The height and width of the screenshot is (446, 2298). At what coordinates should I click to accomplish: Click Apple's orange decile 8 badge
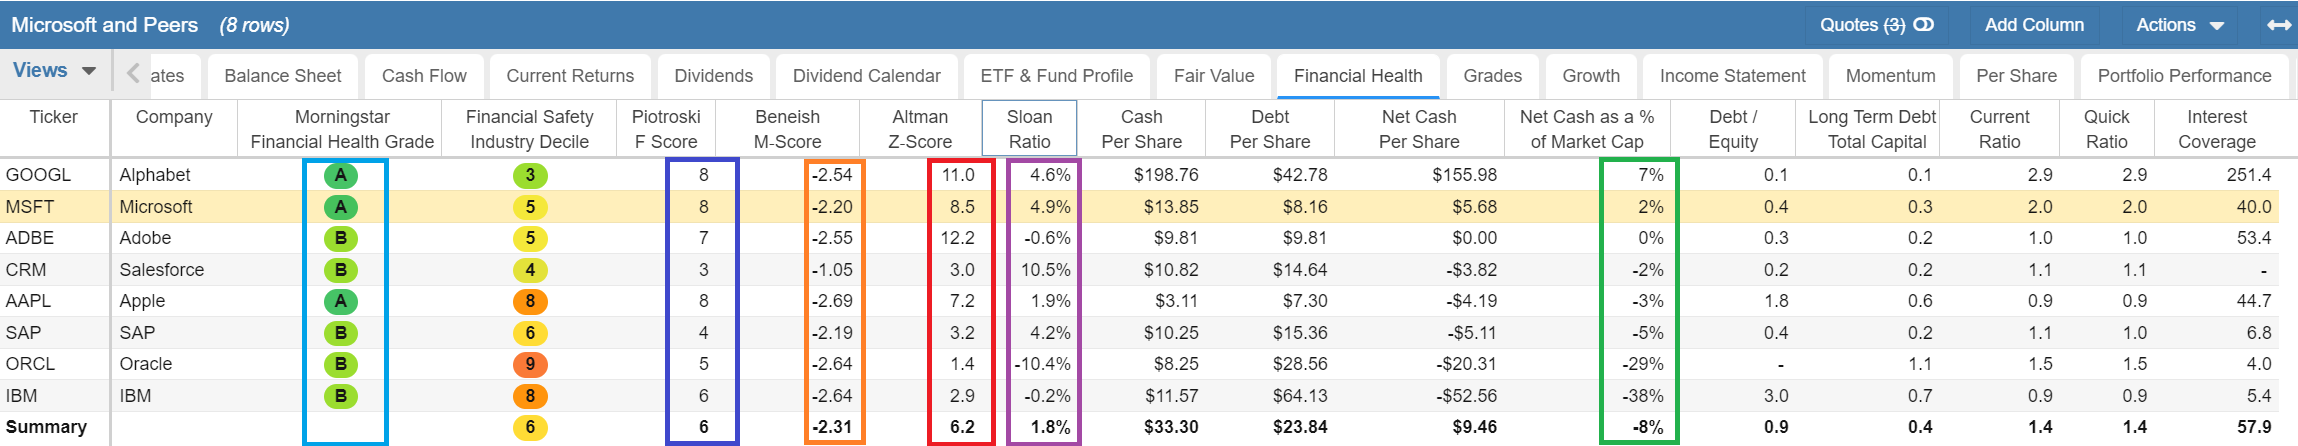(530, 302)
